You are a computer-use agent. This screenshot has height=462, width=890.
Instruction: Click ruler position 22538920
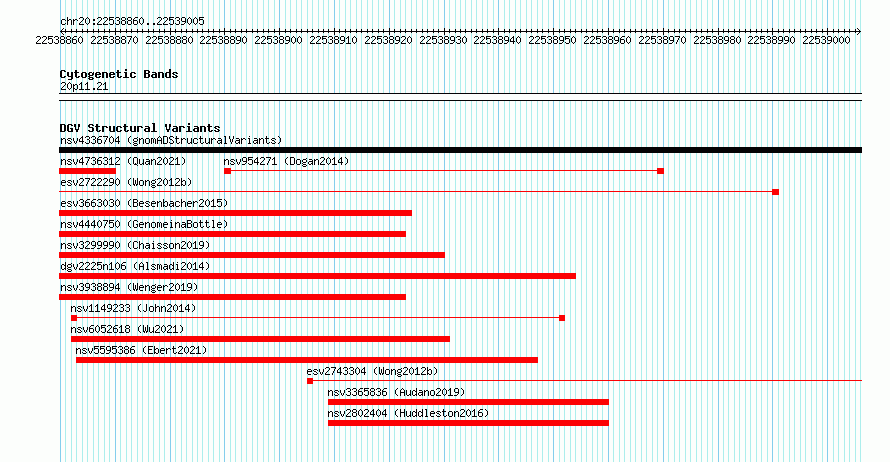[388, 40]
